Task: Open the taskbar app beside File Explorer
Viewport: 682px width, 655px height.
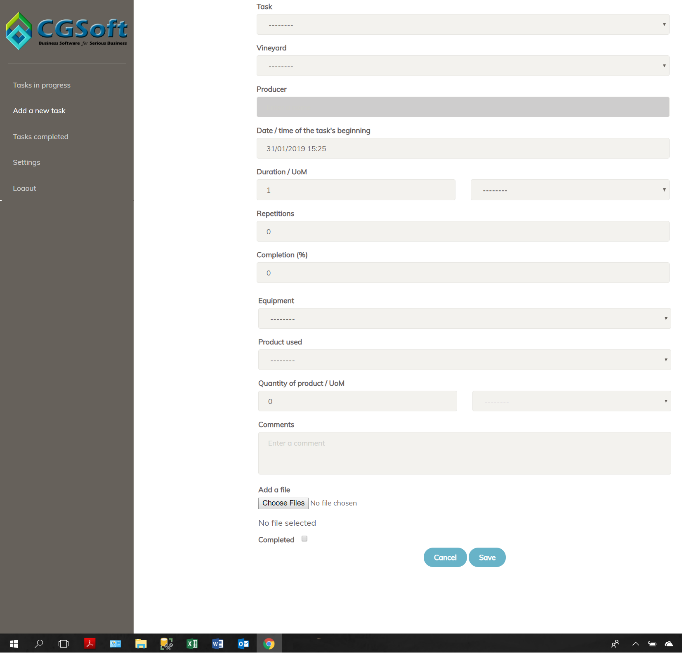Action: coord(166,644)
